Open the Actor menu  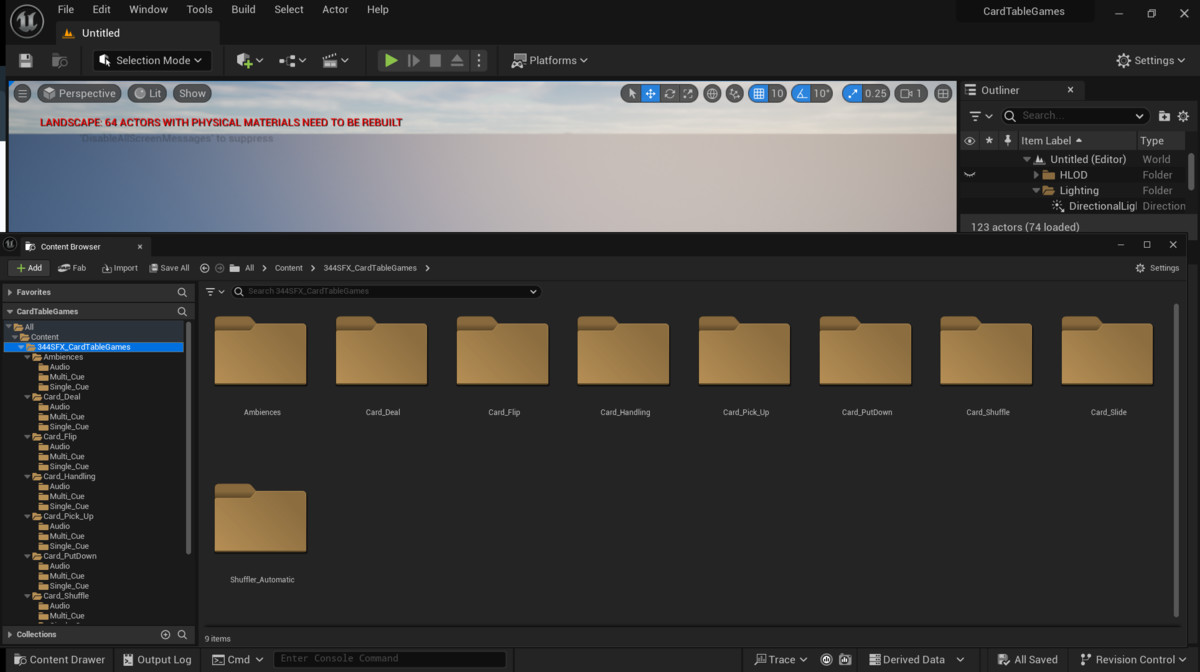coord(335,10)
